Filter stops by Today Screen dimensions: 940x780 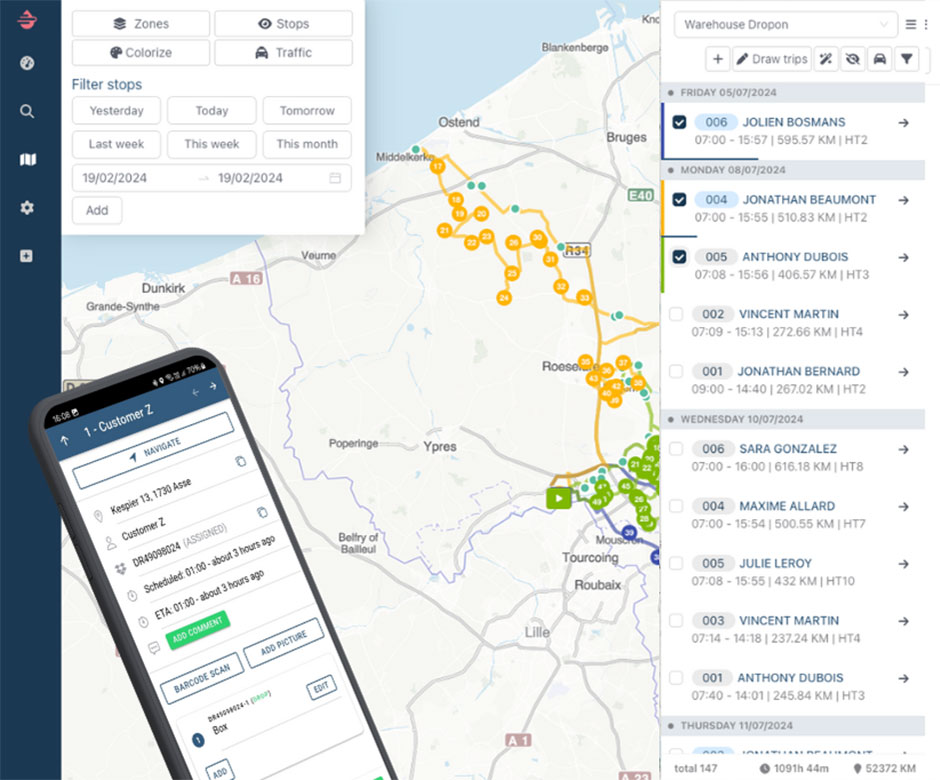click(212, 111)
